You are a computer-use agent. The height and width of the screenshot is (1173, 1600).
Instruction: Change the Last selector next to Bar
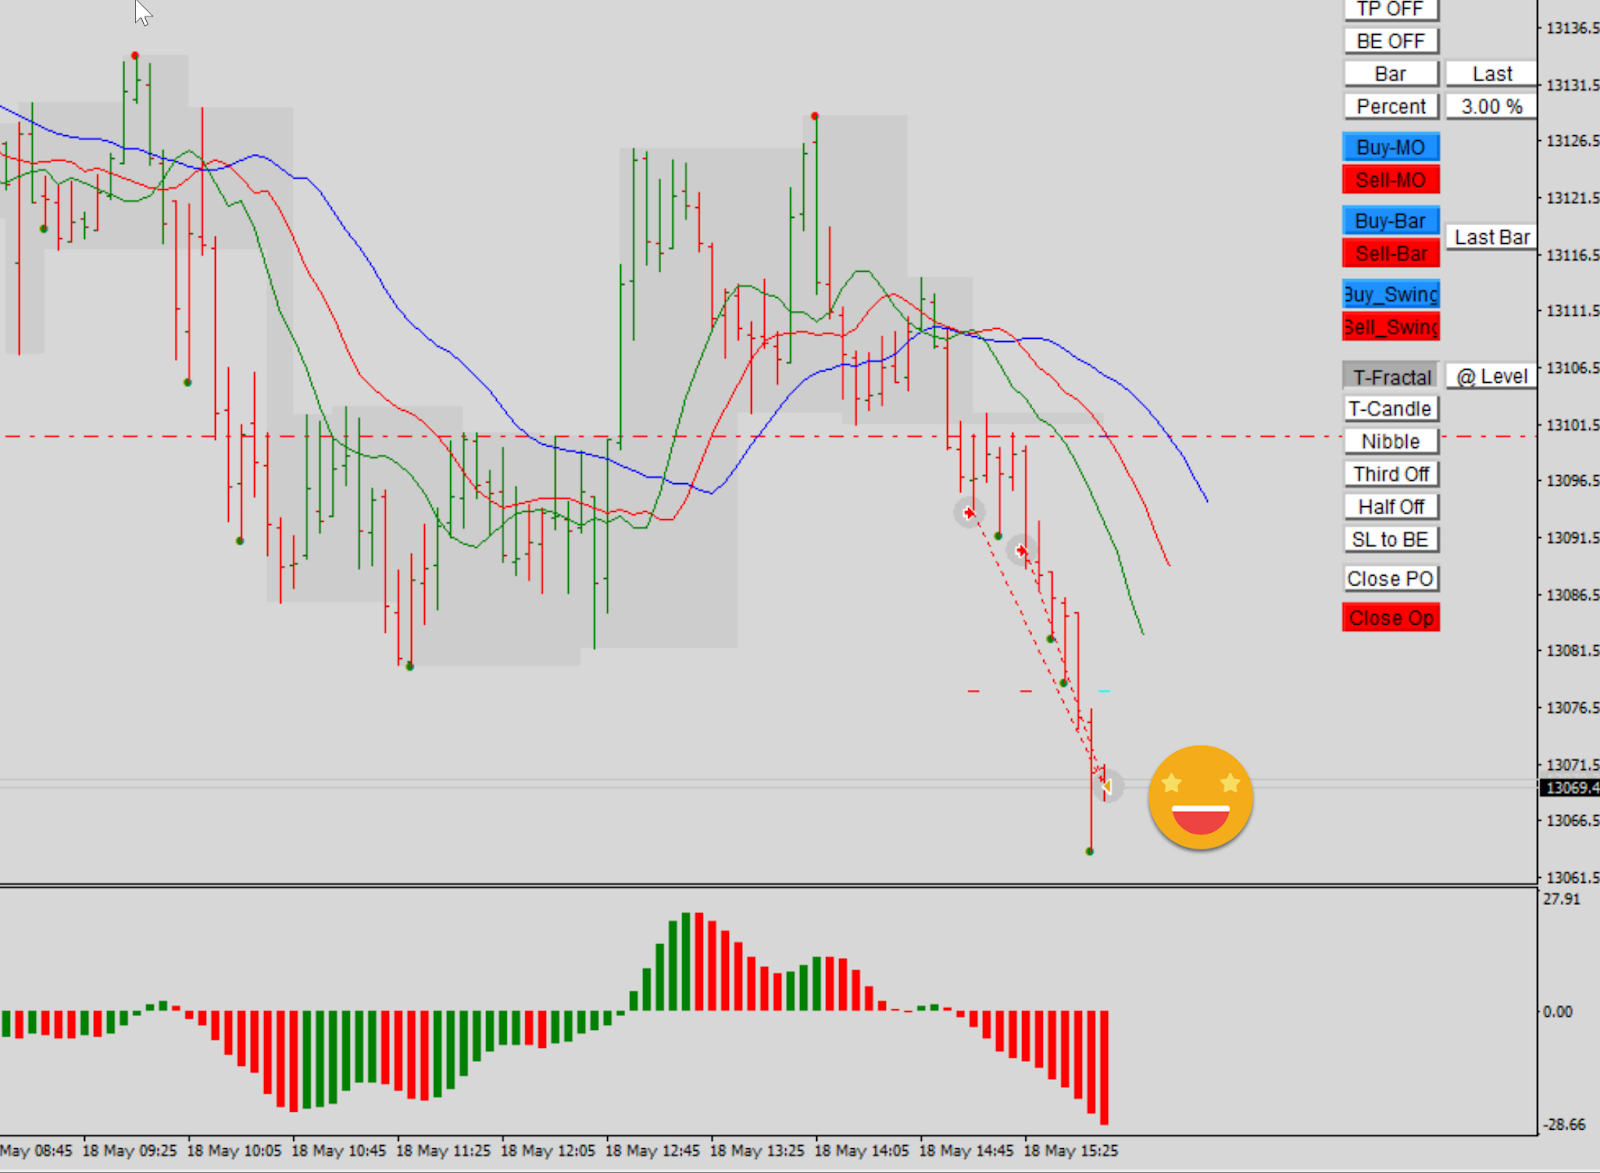tap(1491, 74)
